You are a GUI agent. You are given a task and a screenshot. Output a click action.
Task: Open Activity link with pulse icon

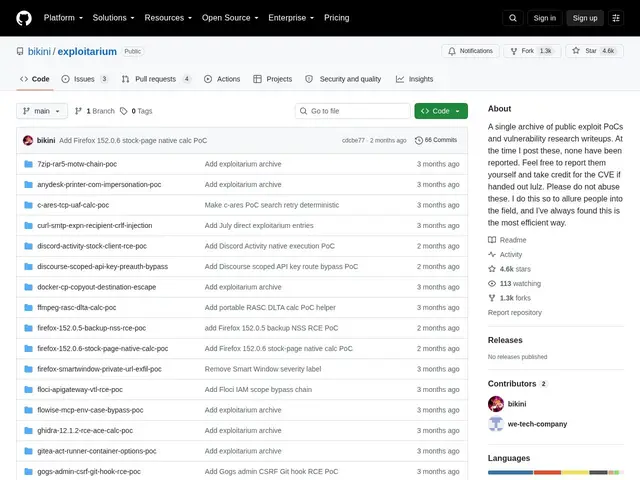pos(505,255)
